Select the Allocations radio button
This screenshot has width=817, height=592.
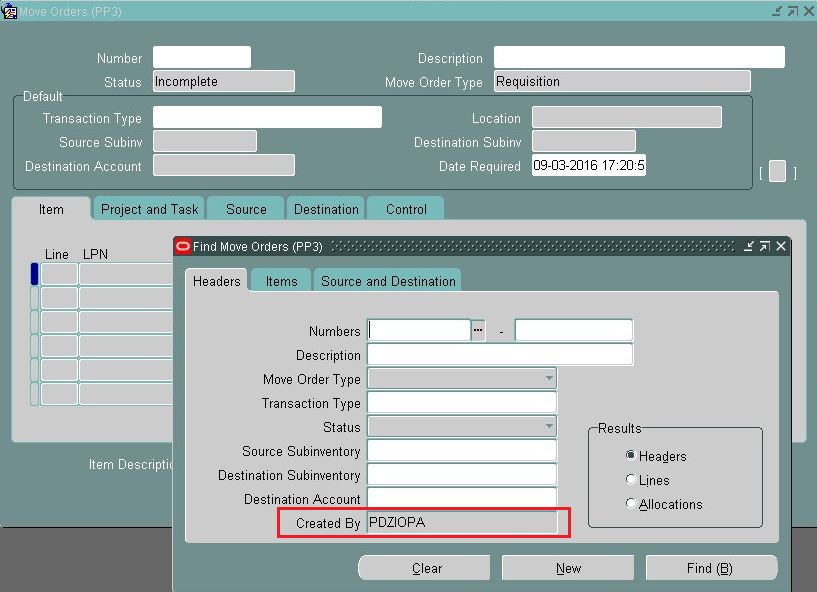point(632,504)
